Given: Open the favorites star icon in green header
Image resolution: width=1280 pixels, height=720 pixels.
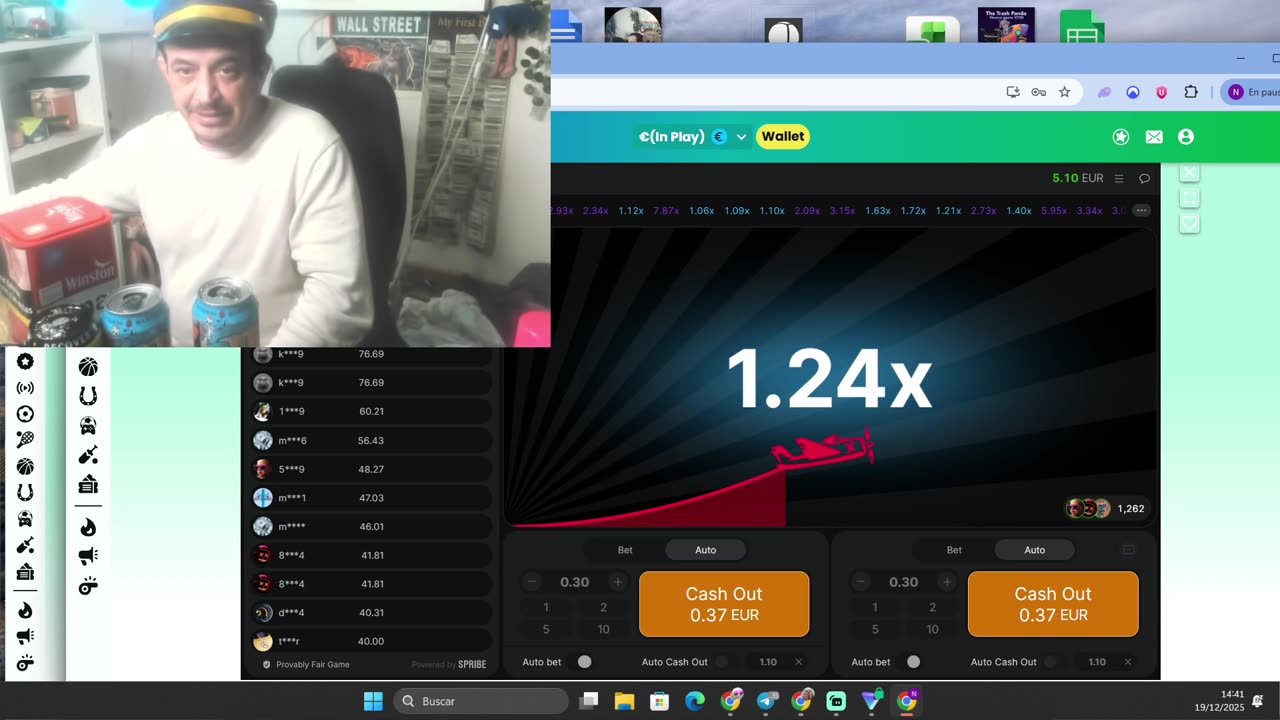Looking at the screenshot, I should (1121, 137).
